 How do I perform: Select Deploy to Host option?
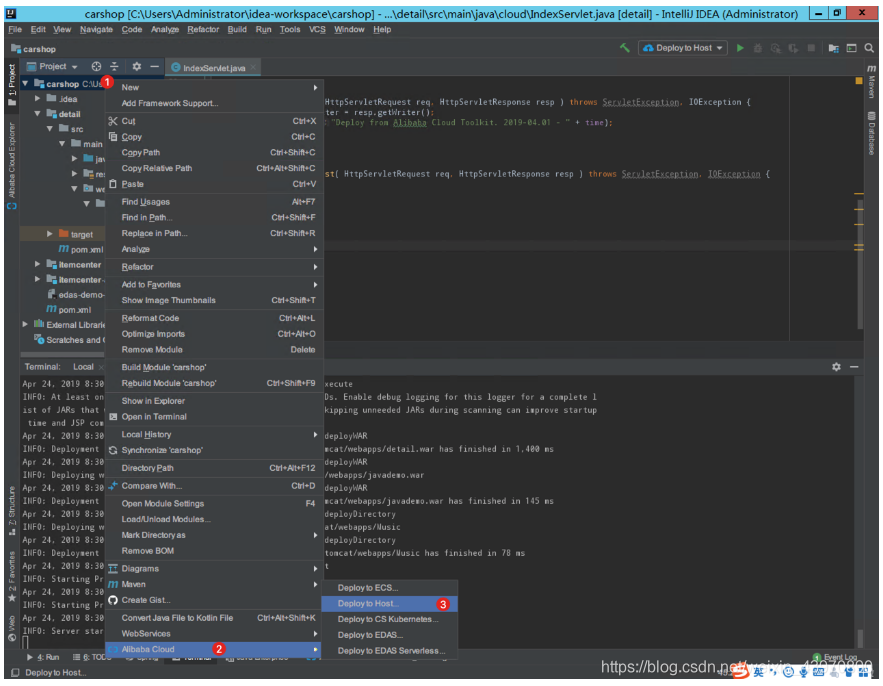(x=389, y=604)
